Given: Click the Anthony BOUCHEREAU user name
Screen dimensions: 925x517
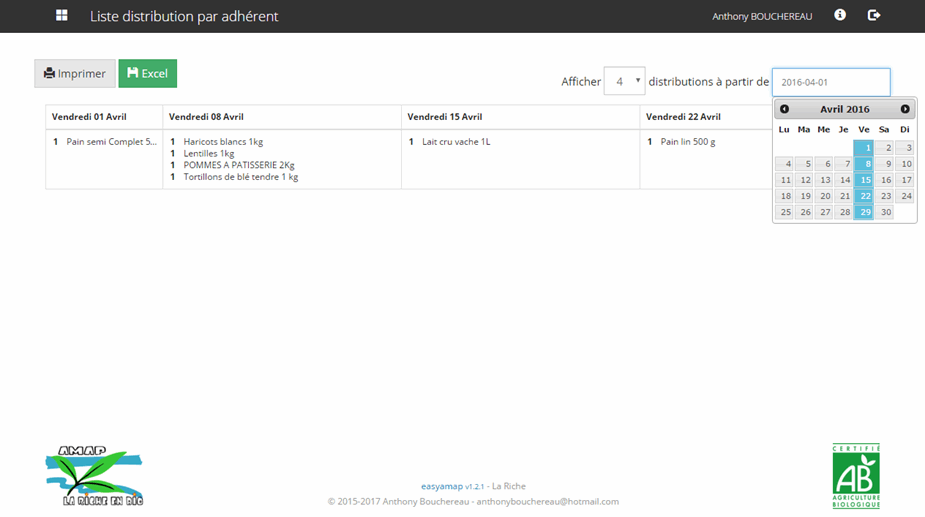Looking at the screenshot, I should click(762, 17).
